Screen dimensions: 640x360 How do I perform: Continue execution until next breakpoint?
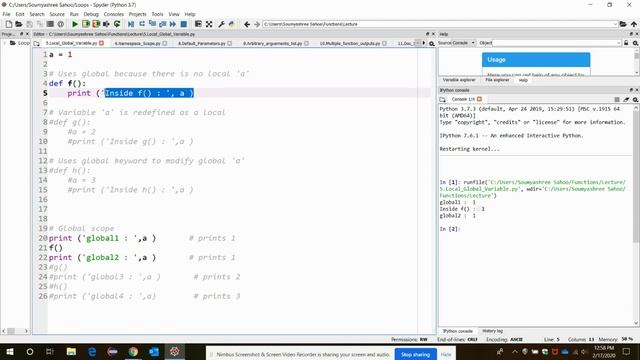(173, 24)
